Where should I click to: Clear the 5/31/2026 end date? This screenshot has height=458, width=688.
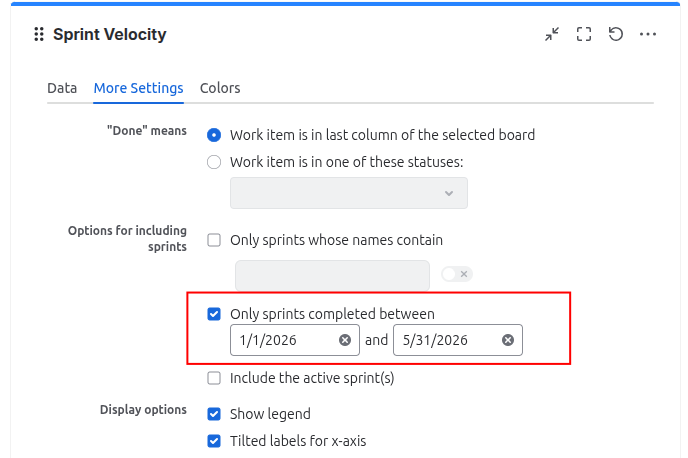click(x=508, y=340)
